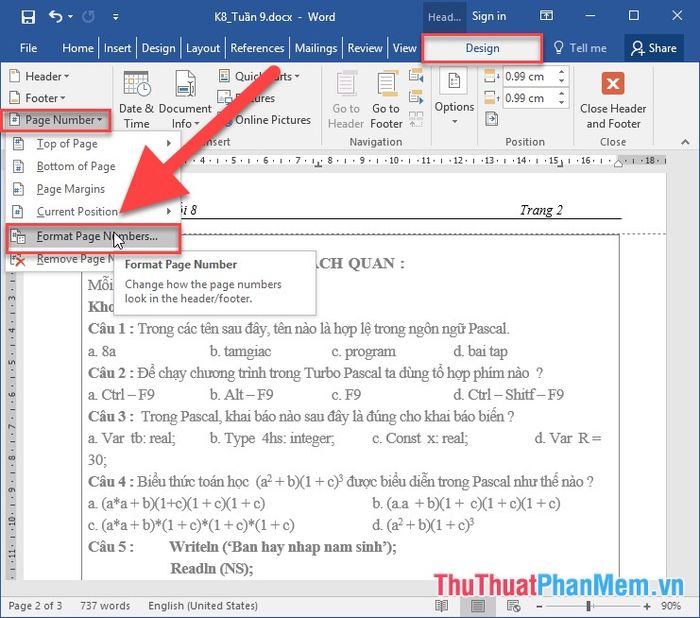700x618 pixels.
Task: Click the Read Mode view icon
Action: click(x=442, y=605)
